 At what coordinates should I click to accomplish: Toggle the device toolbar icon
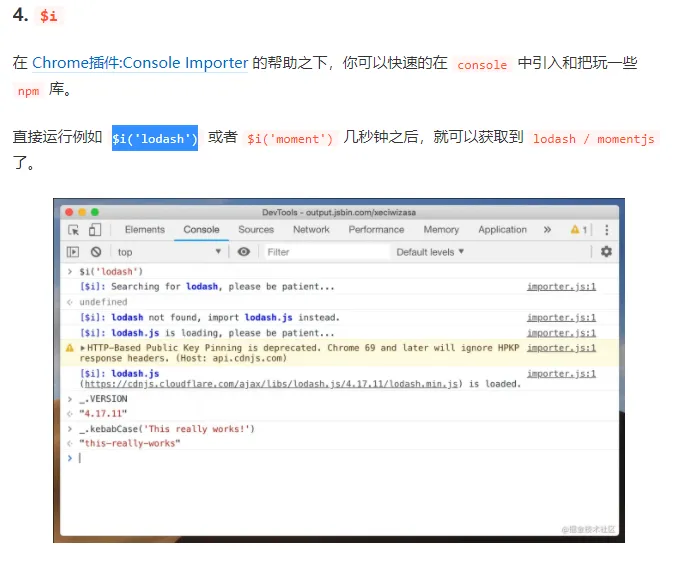[95, 230]
